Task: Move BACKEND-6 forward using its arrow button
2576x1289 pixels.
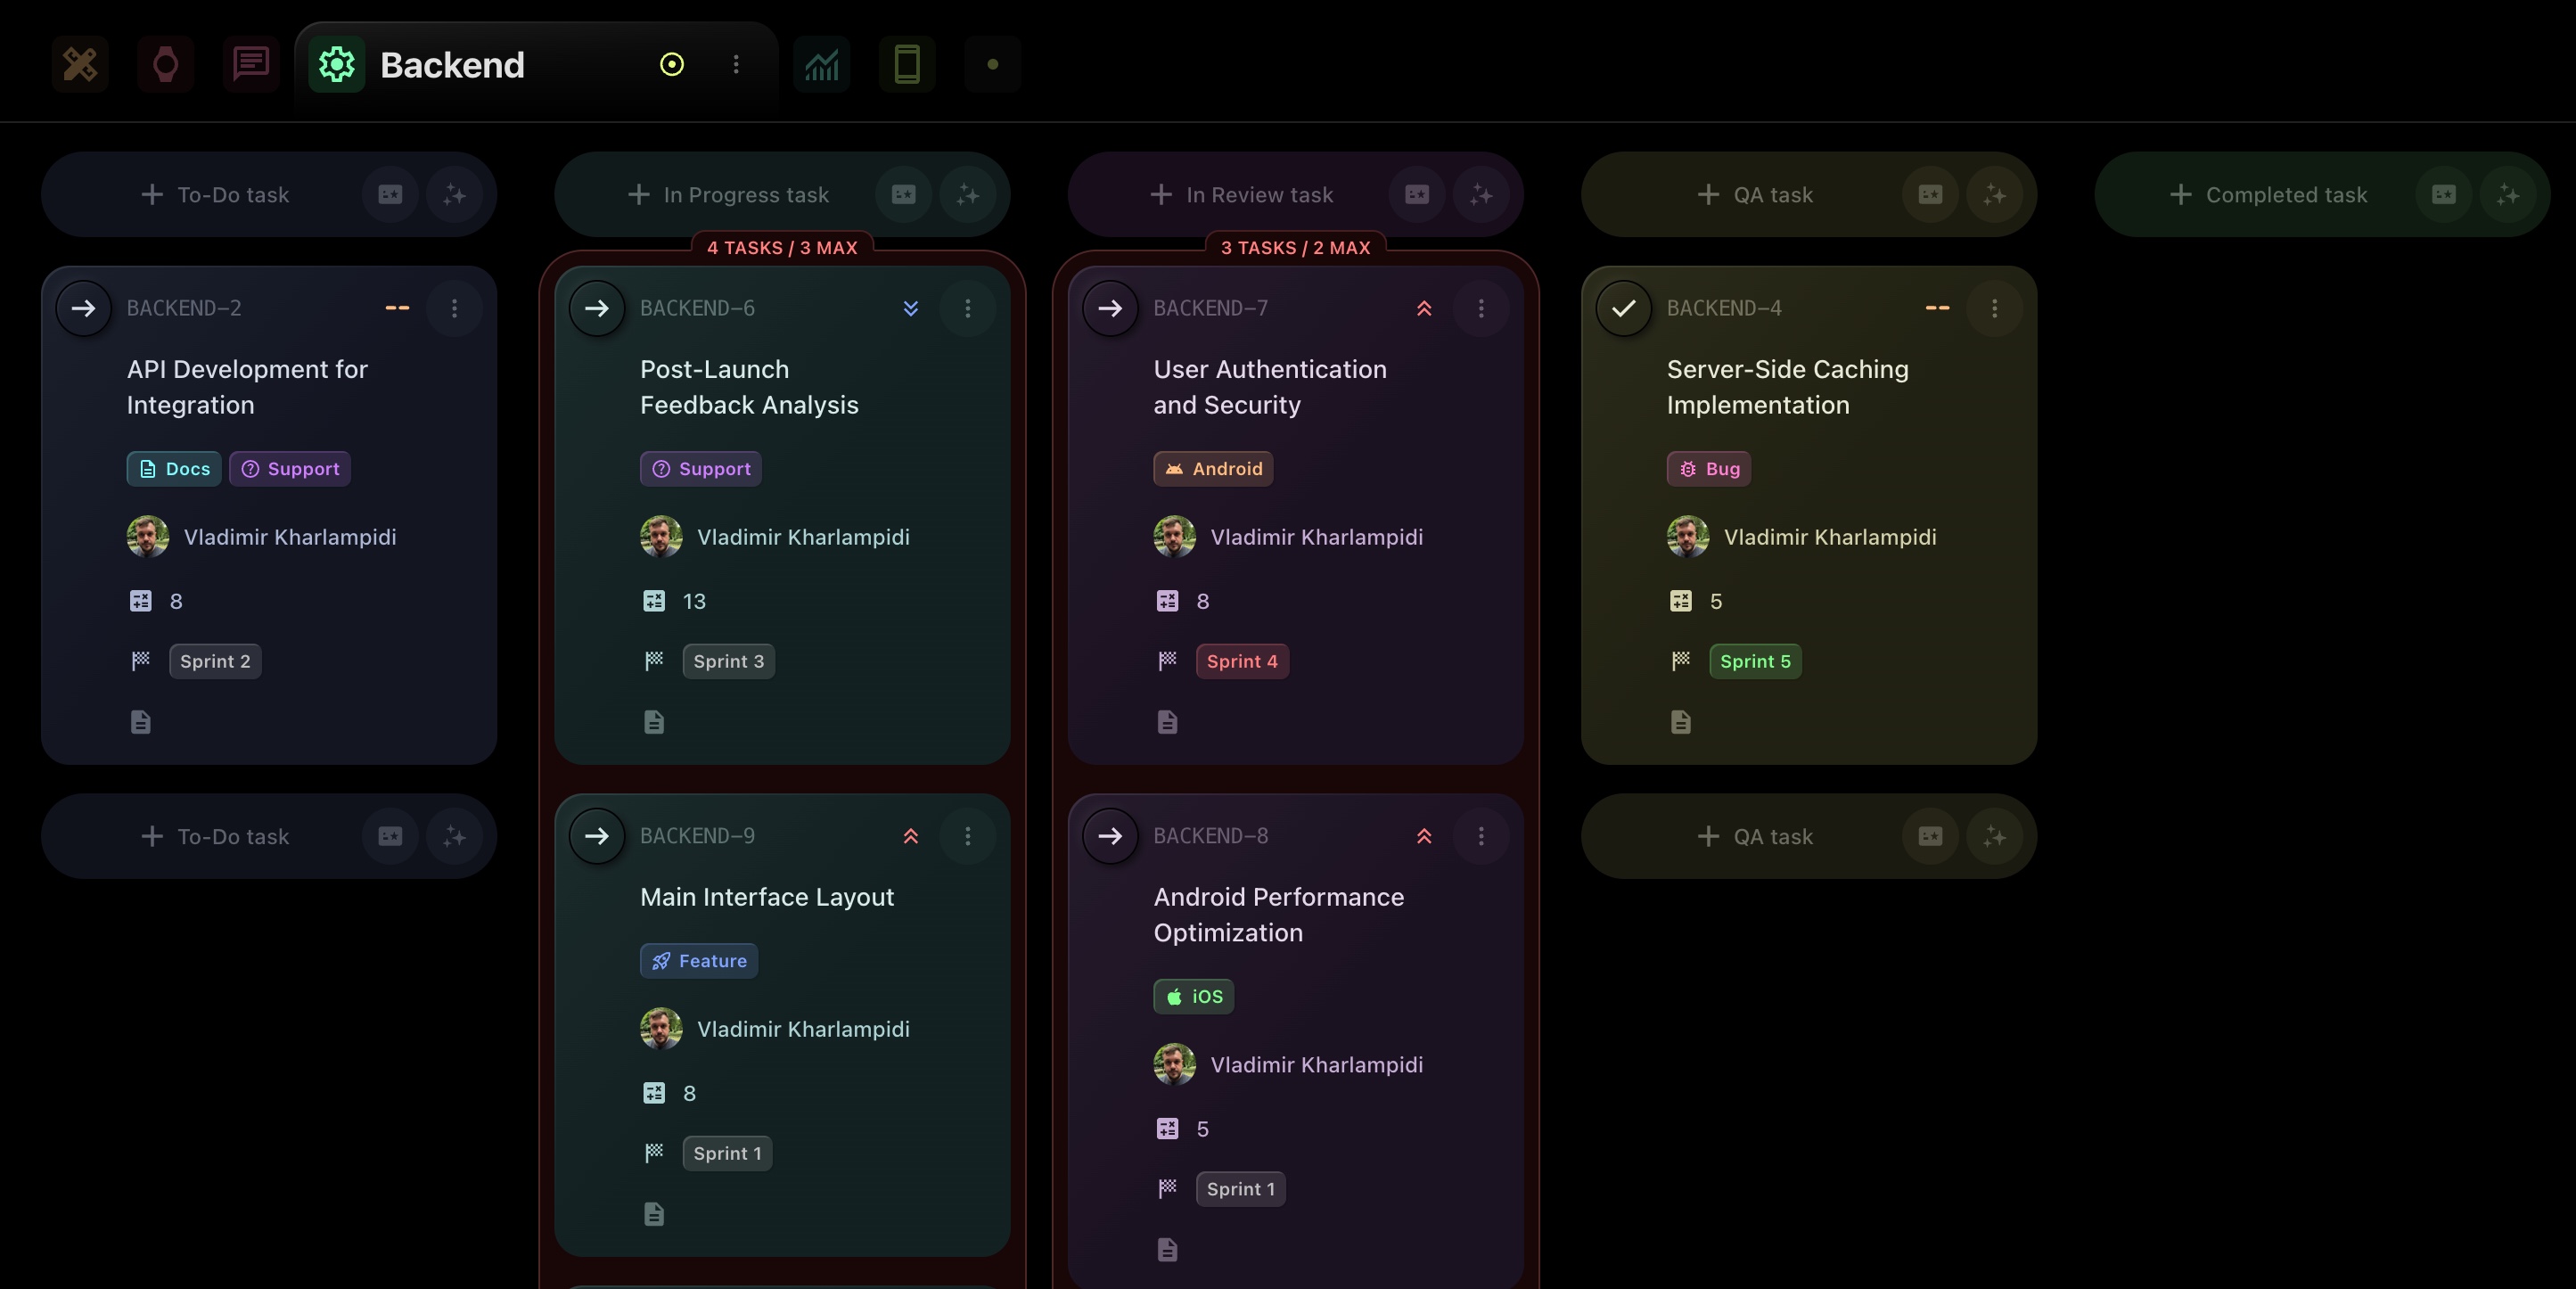Action: pos(597,308)
